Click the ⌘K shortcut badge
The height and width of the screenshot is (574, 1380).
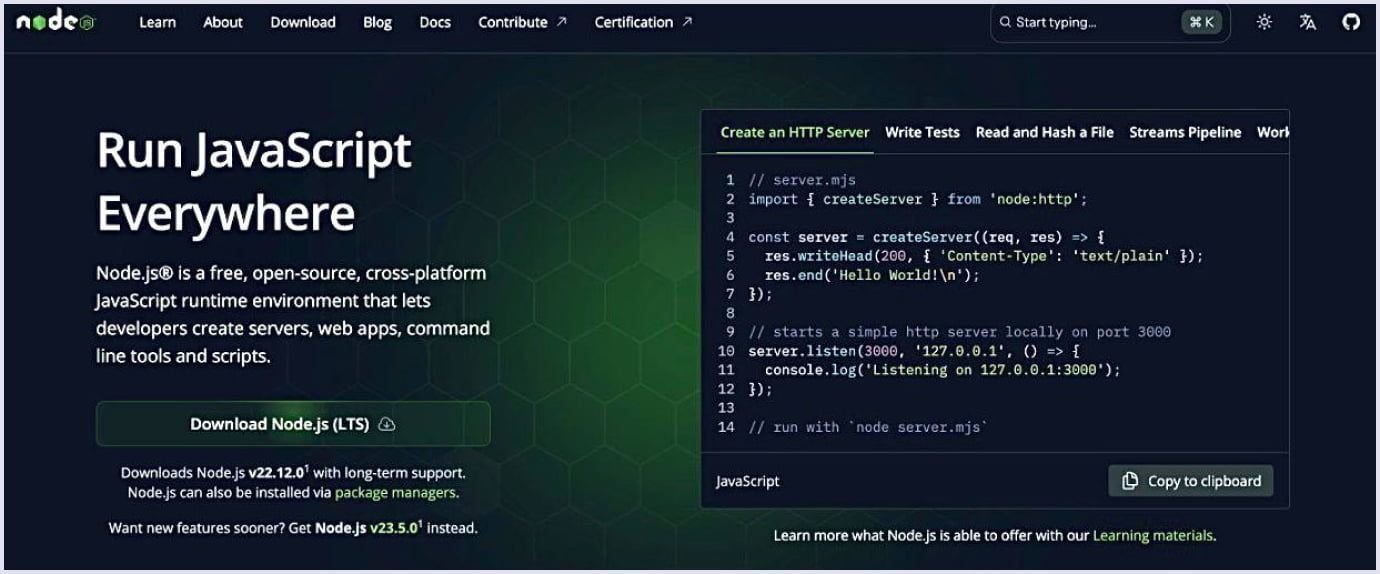[x=1201, y=22]
